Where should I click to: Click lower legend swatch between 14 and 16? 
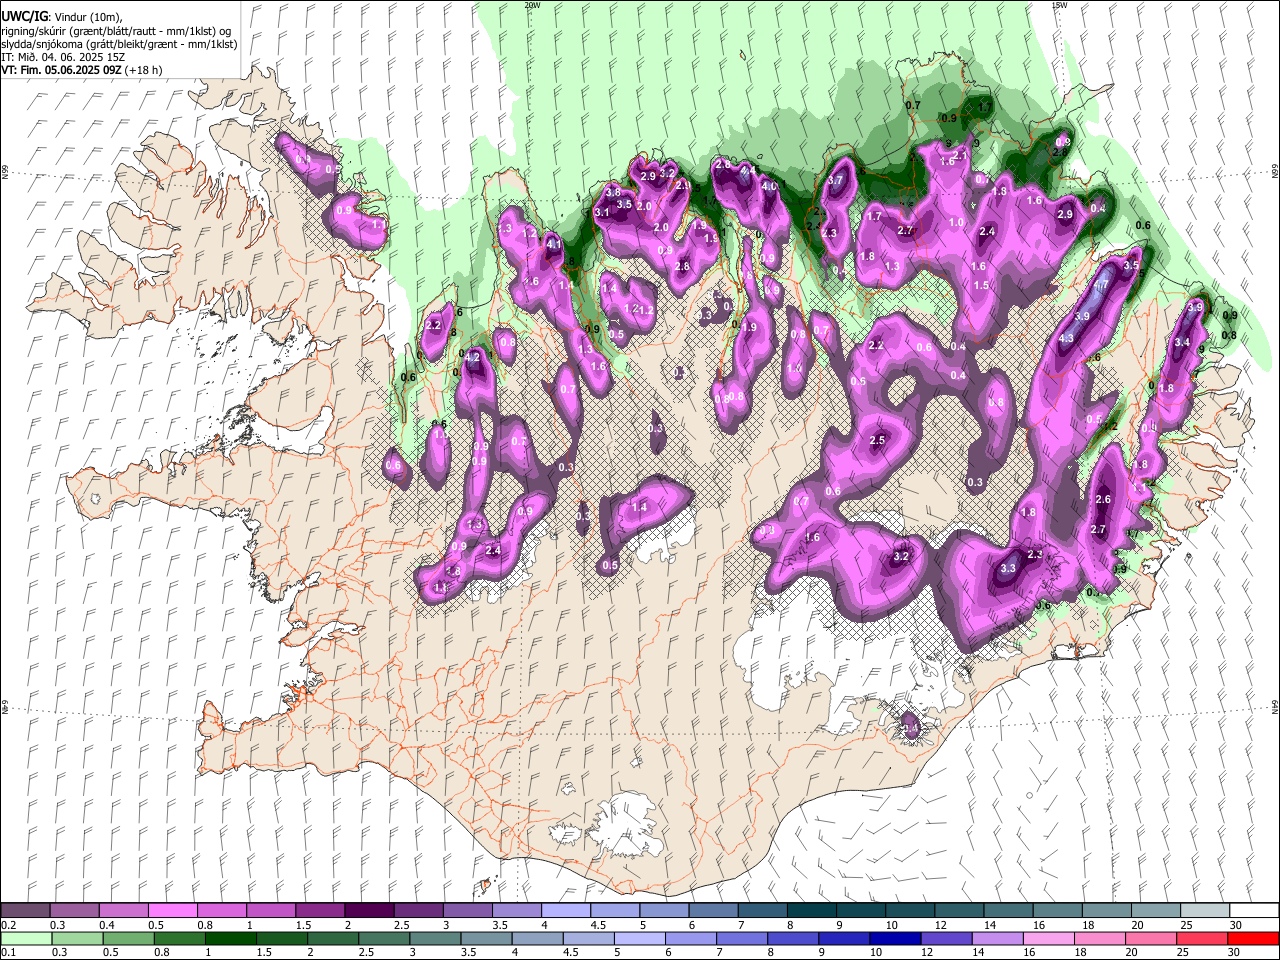point(996,938)
